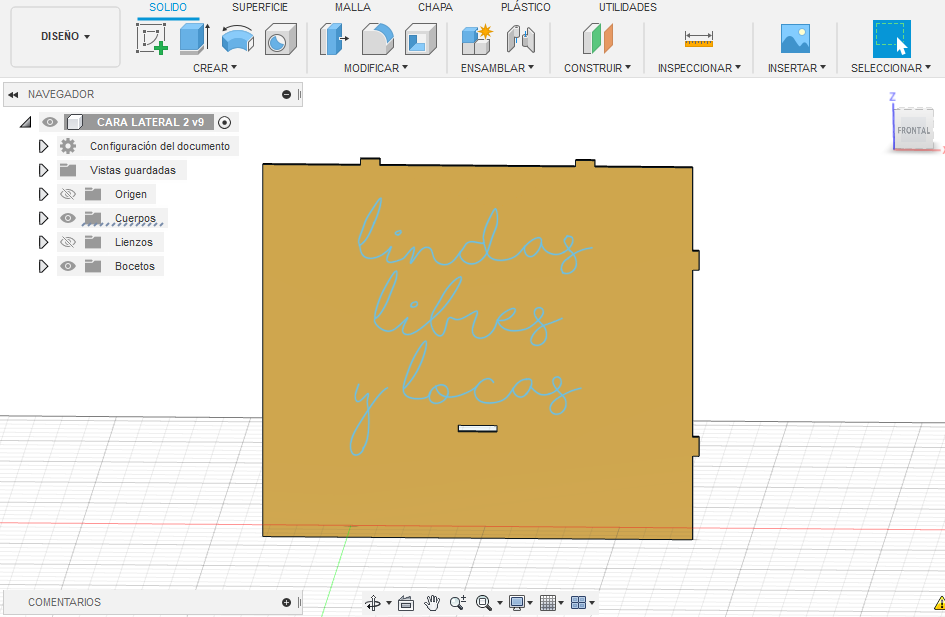Screen dimensions: 945x617
Task: Click the Grid and Snaps icon
Action: point(548,603)
